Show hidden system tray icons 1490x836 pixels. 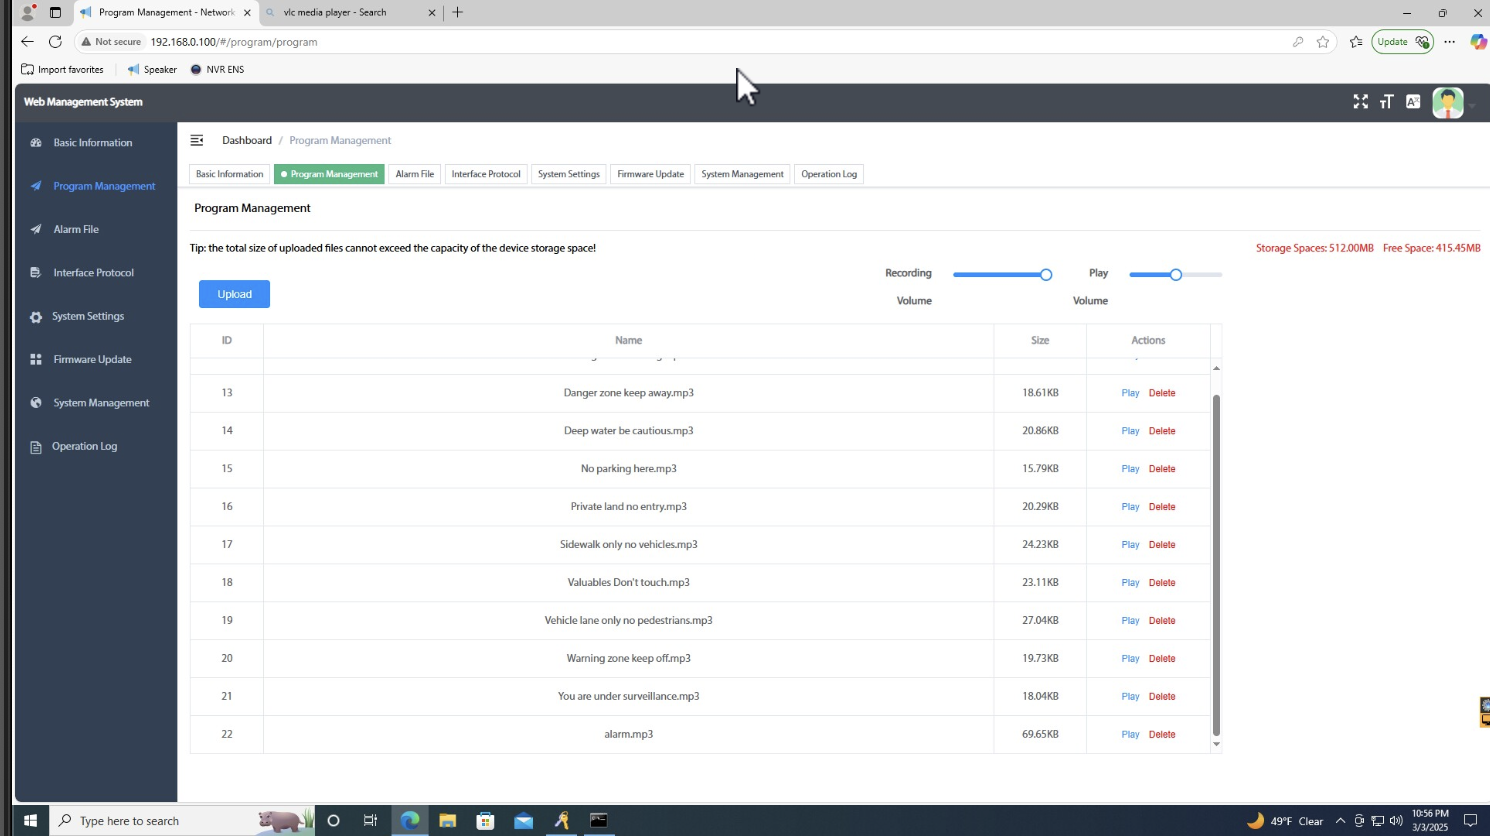(x=1340, y=821)
